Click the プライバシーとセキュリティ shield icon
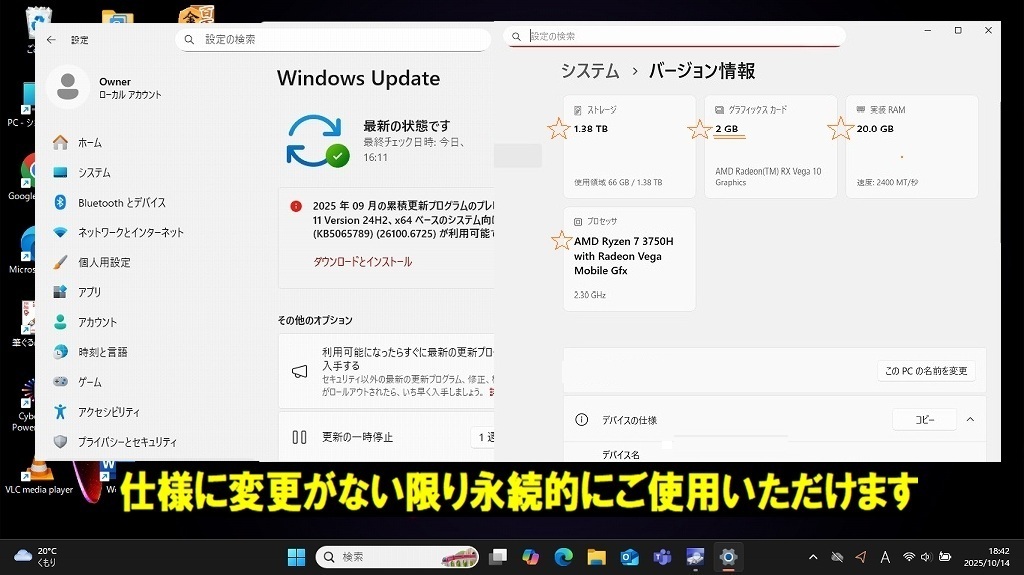This screenshot has height=575, width=1024. [x=60, y=442]
